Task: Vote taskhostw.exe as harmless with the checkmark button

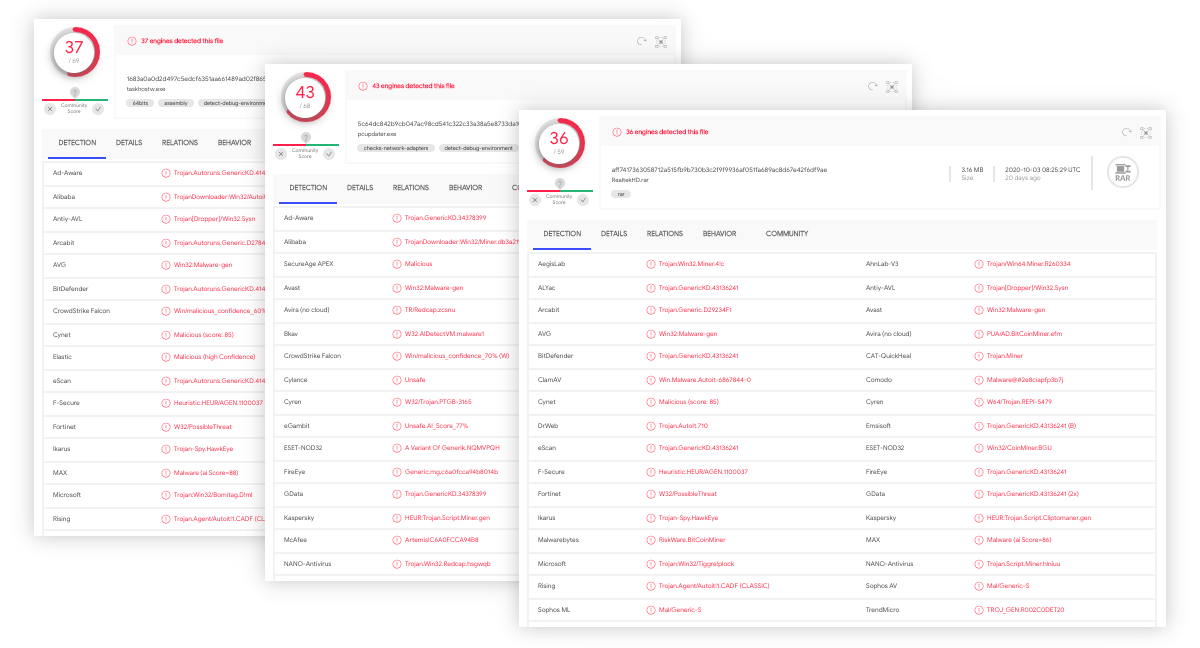Action: click(98, 108)
